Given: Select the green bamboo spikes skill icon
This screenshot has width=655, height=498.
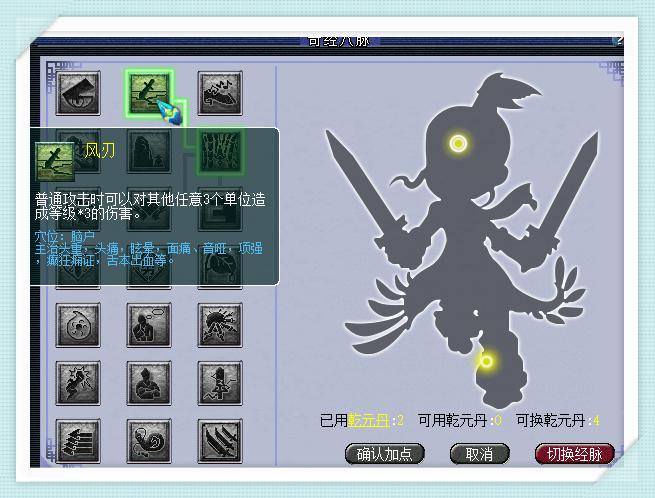Looking at the screenshot, I should [x=220, y=150].
